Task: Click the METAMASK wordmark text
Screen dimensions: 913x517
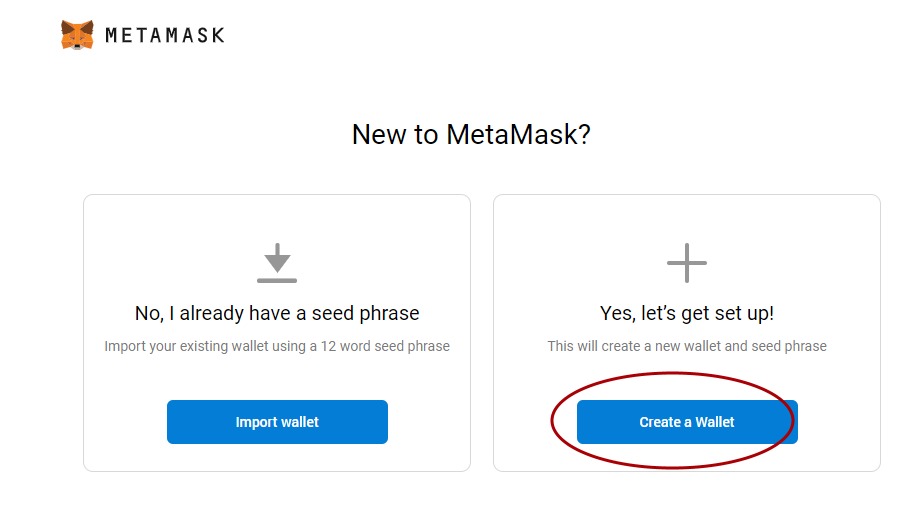Action: pos(165,36)
